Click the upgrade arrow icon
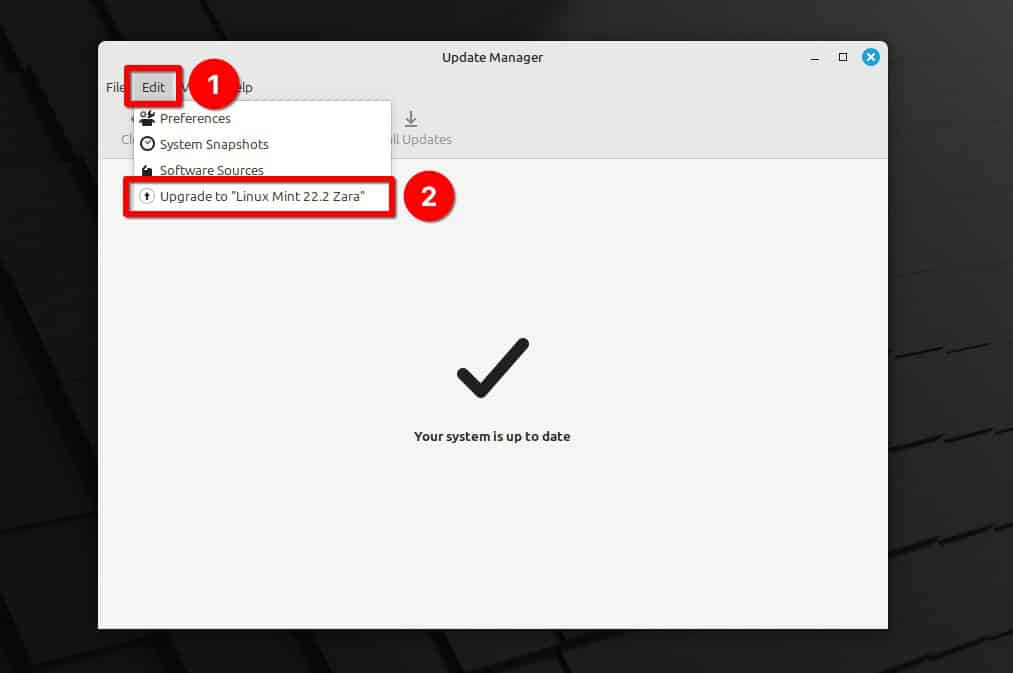The image size is (1013, 673). point(147,196)
